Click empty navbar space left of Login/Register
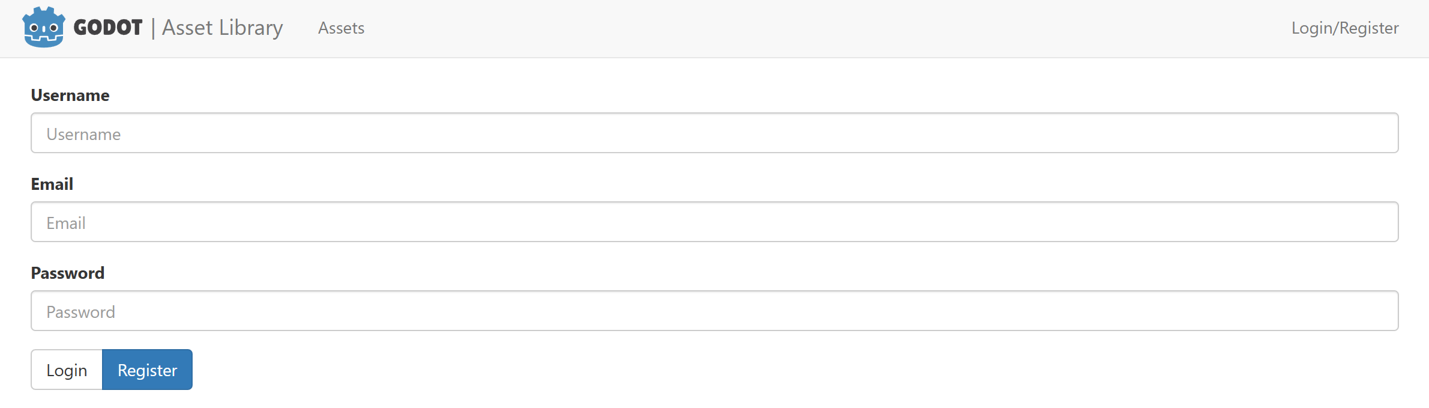 point(900,28)
